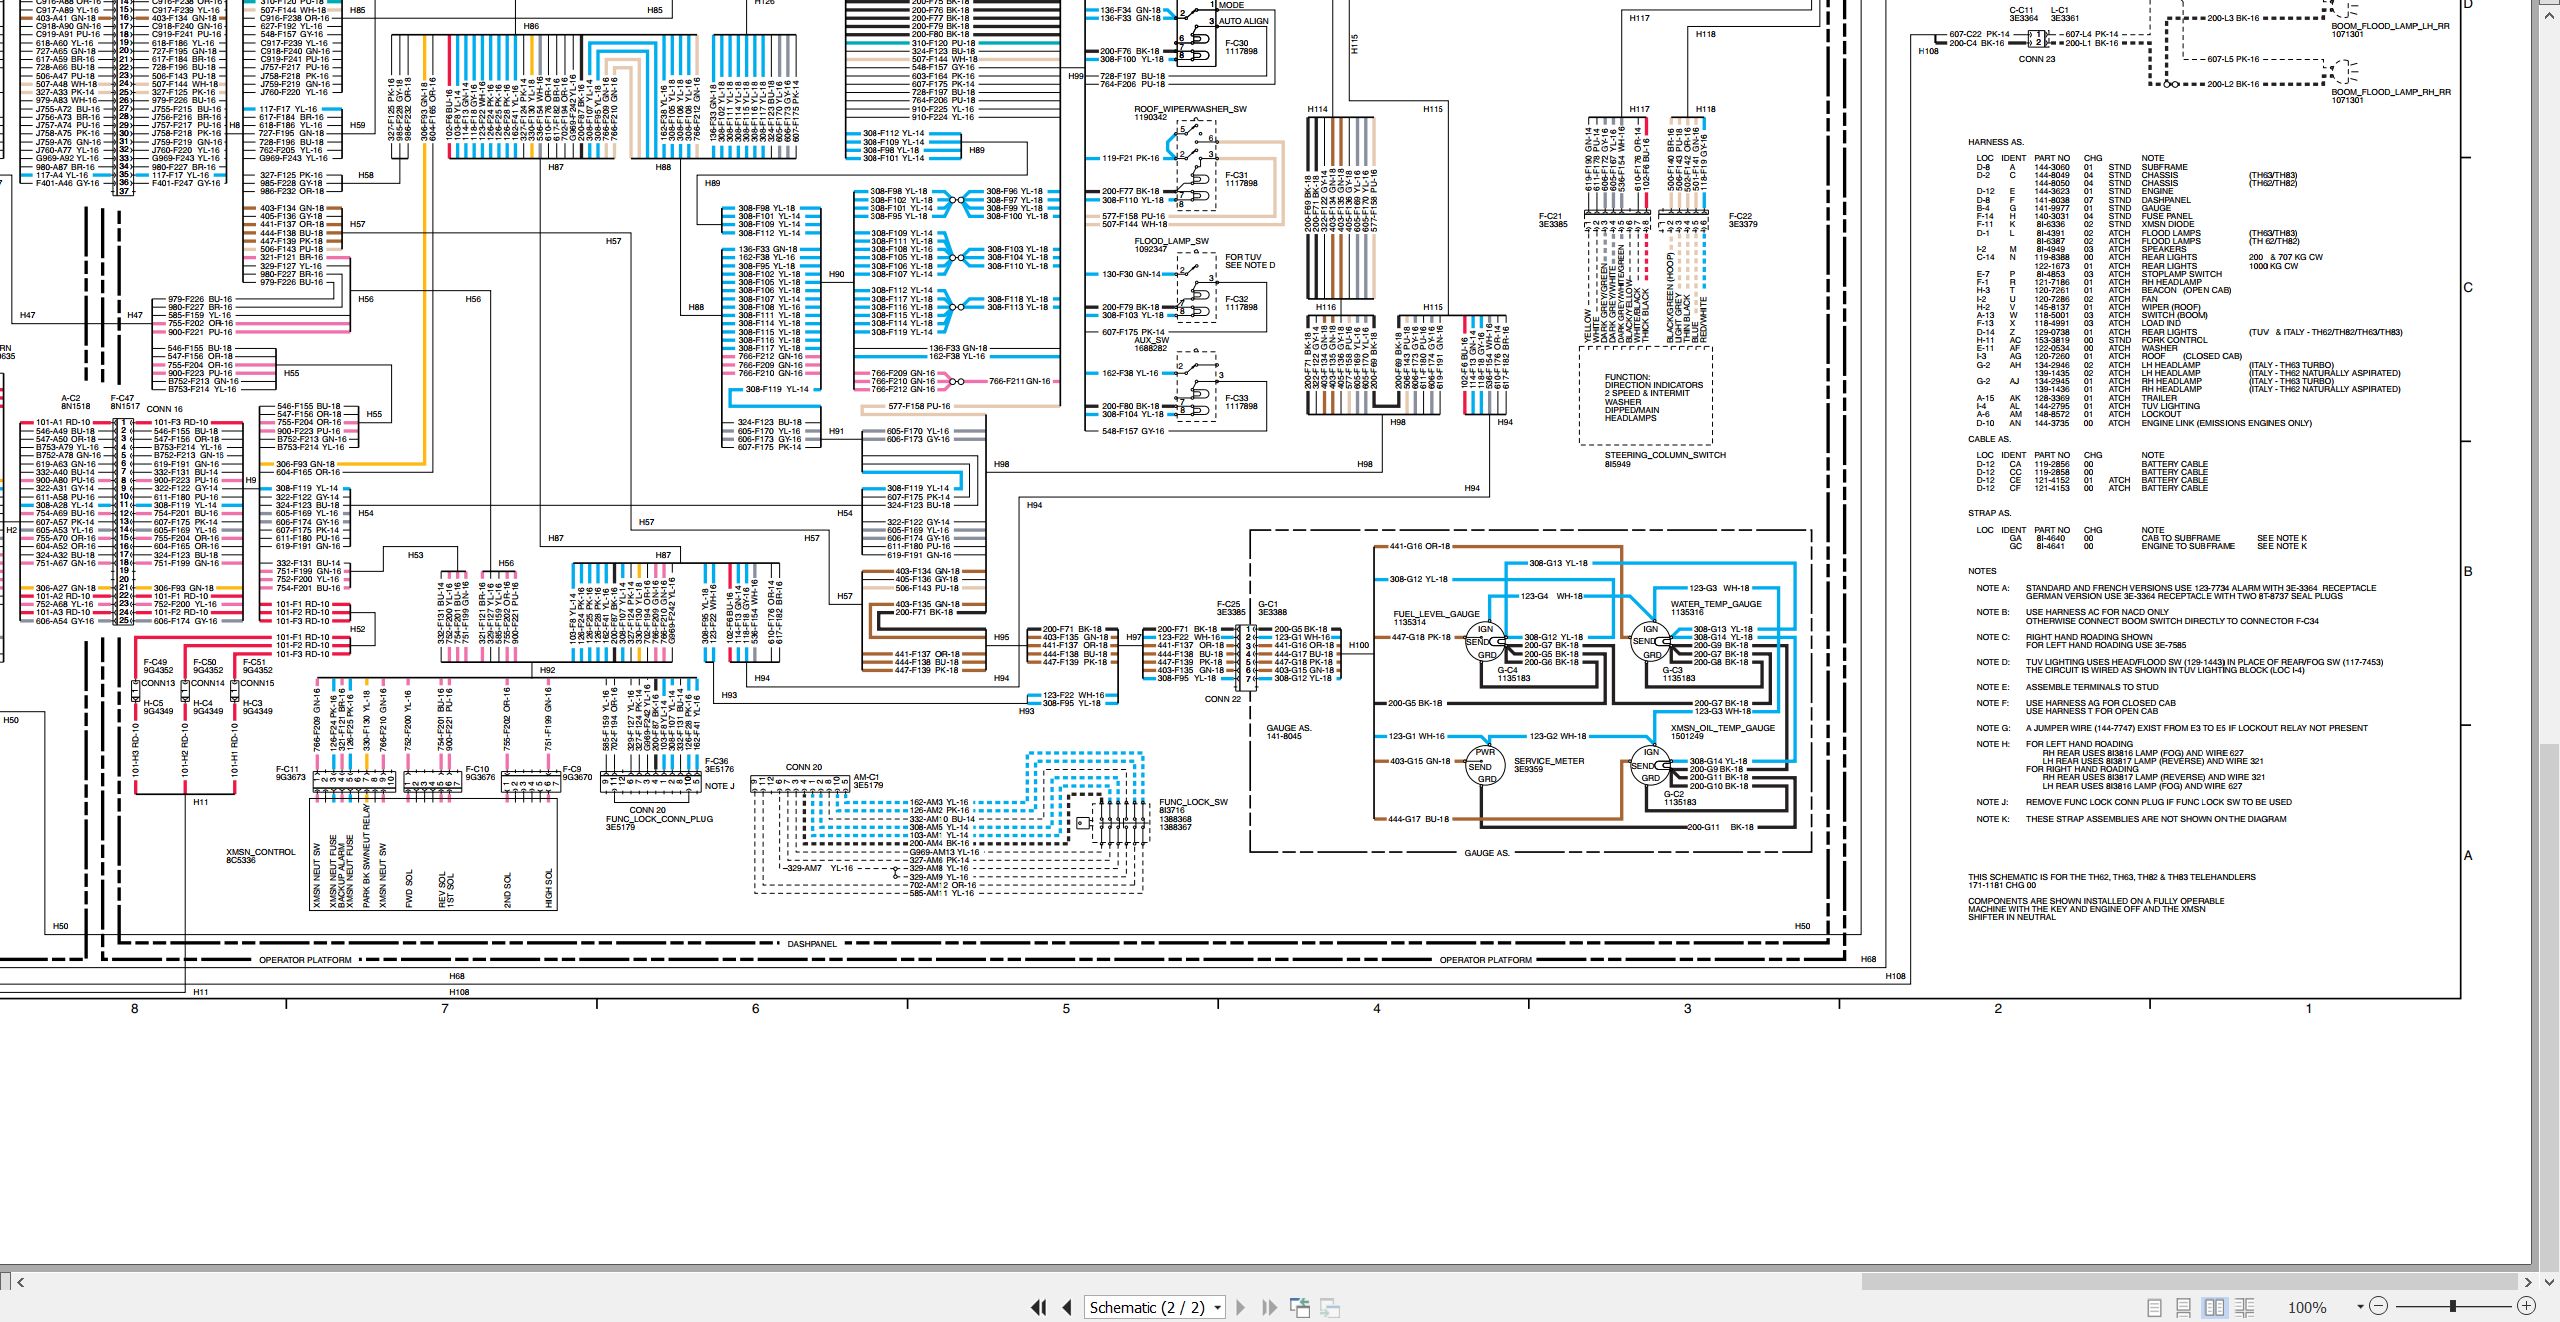Image resolution: width=2560 pixels, height=1322 pixels.
Task: Click the CONN 20 label above AM-C1
Action: 804,767
